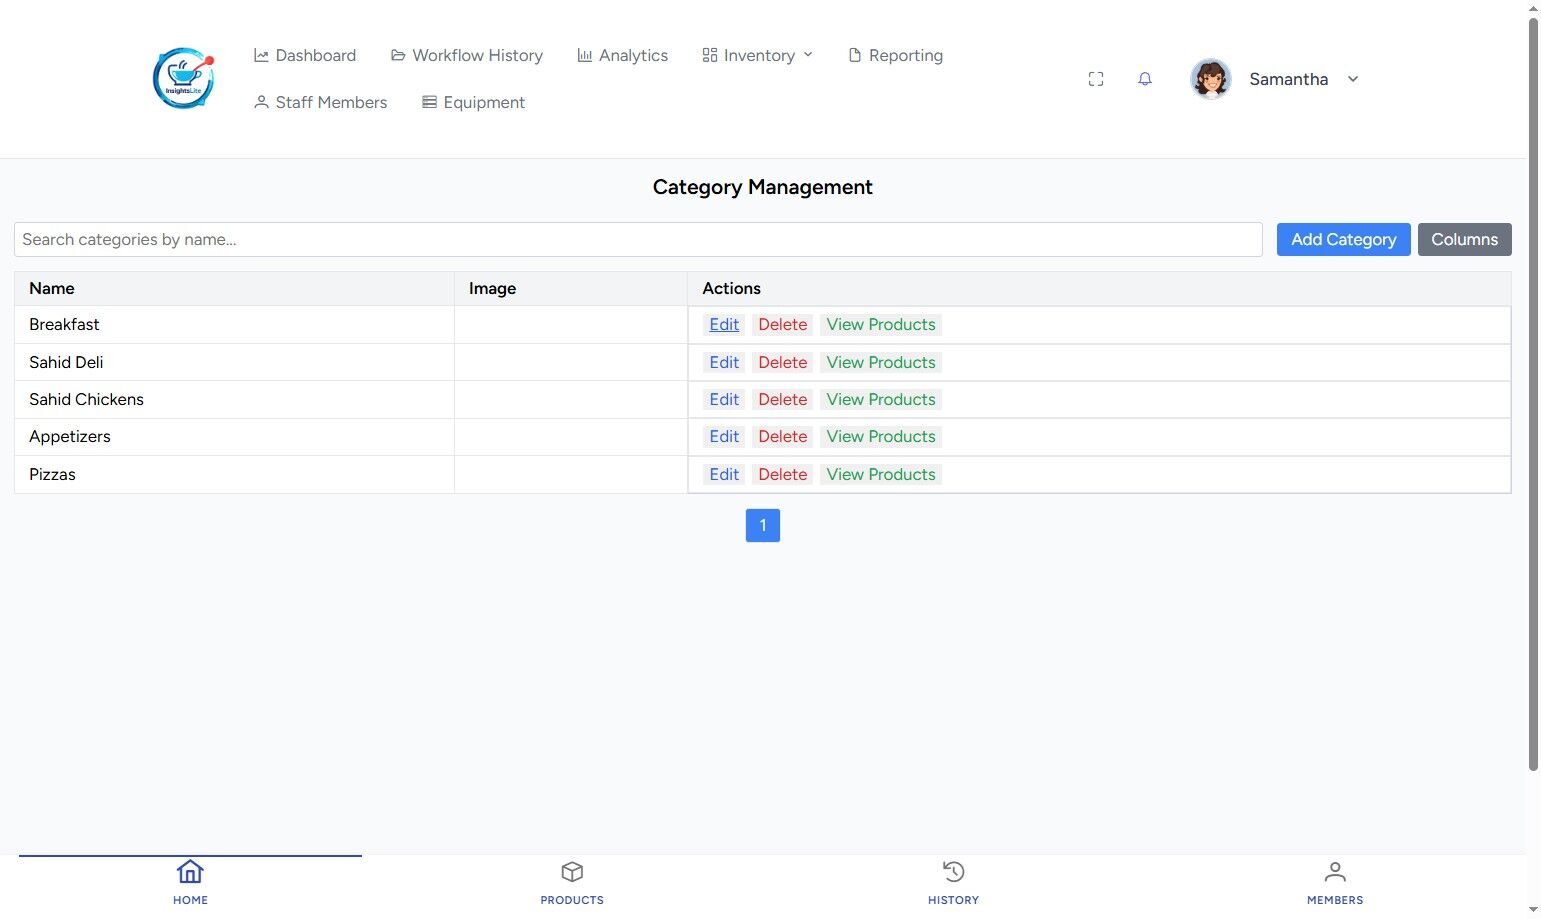Switch to the Home bottom tab
This screenshot has height=919, width=1541.
pos(190,883)
